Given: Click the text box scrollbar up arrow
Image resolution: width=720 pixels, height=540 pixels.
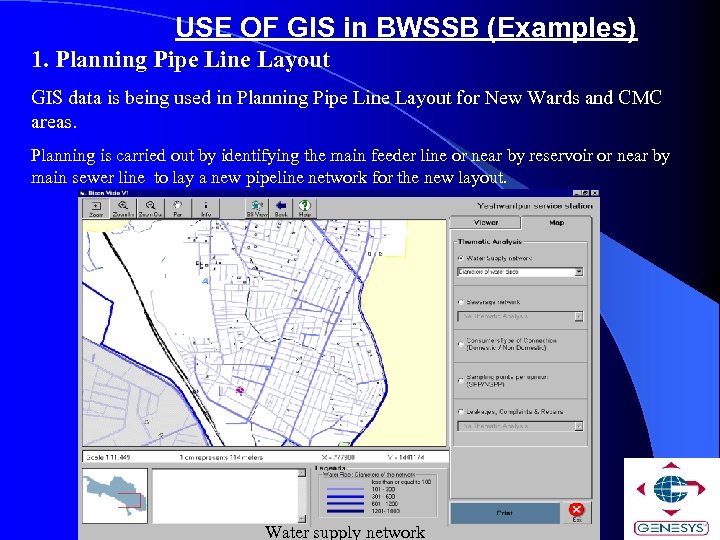Looking at the screenshot, I should point(302,473).
